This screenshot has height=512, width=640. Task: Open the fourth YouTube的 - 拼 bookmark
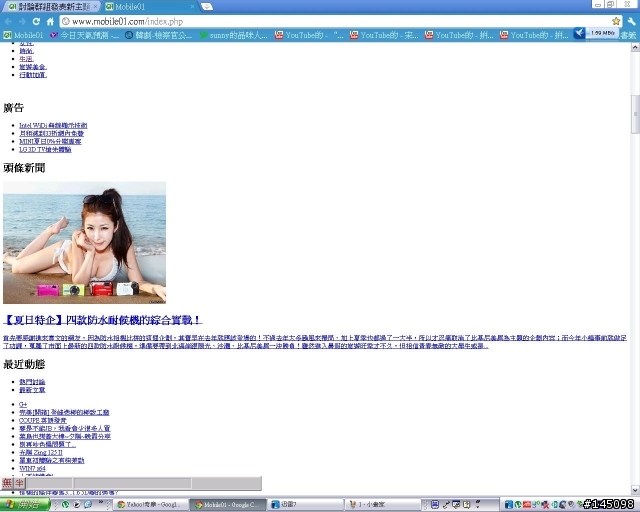pyautogui.click(x=534, y=36)
